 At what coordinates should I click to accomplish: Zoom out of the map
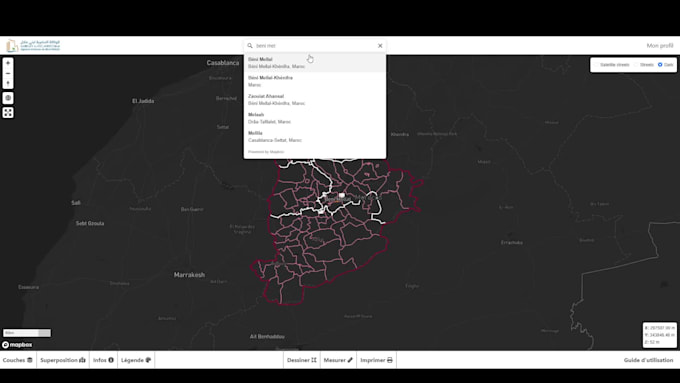pyautogui.click(x=8, y=73)
